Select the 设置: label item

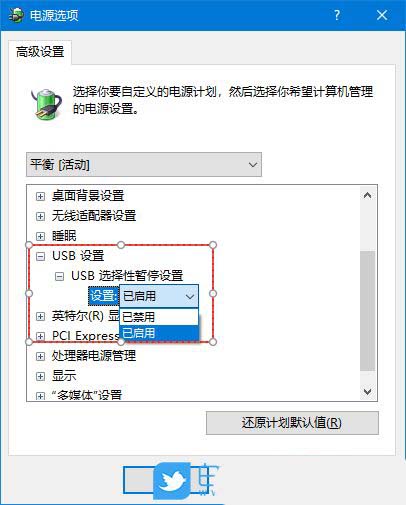pos(104,296)
